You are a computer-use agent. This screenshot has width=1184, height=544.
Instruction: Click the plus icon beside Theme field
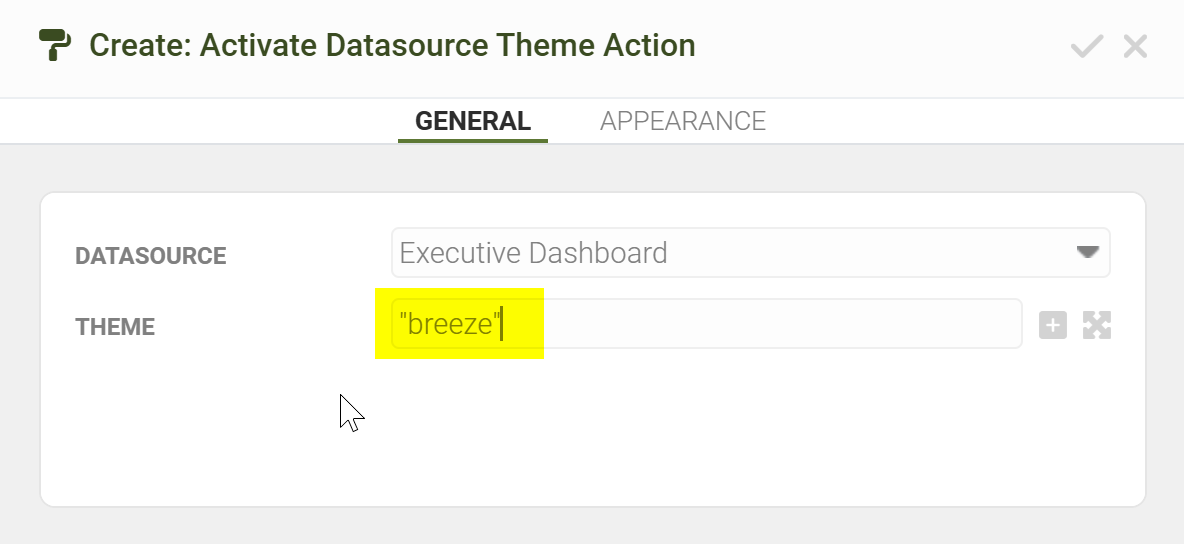[x=1053, y=325]
